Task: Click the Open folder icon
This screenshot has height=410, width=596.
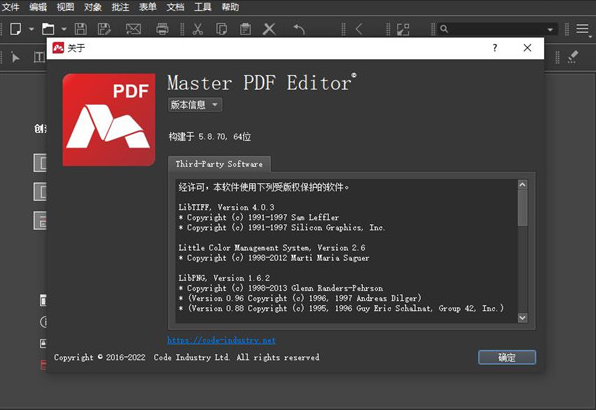Action: pos(48,29)
